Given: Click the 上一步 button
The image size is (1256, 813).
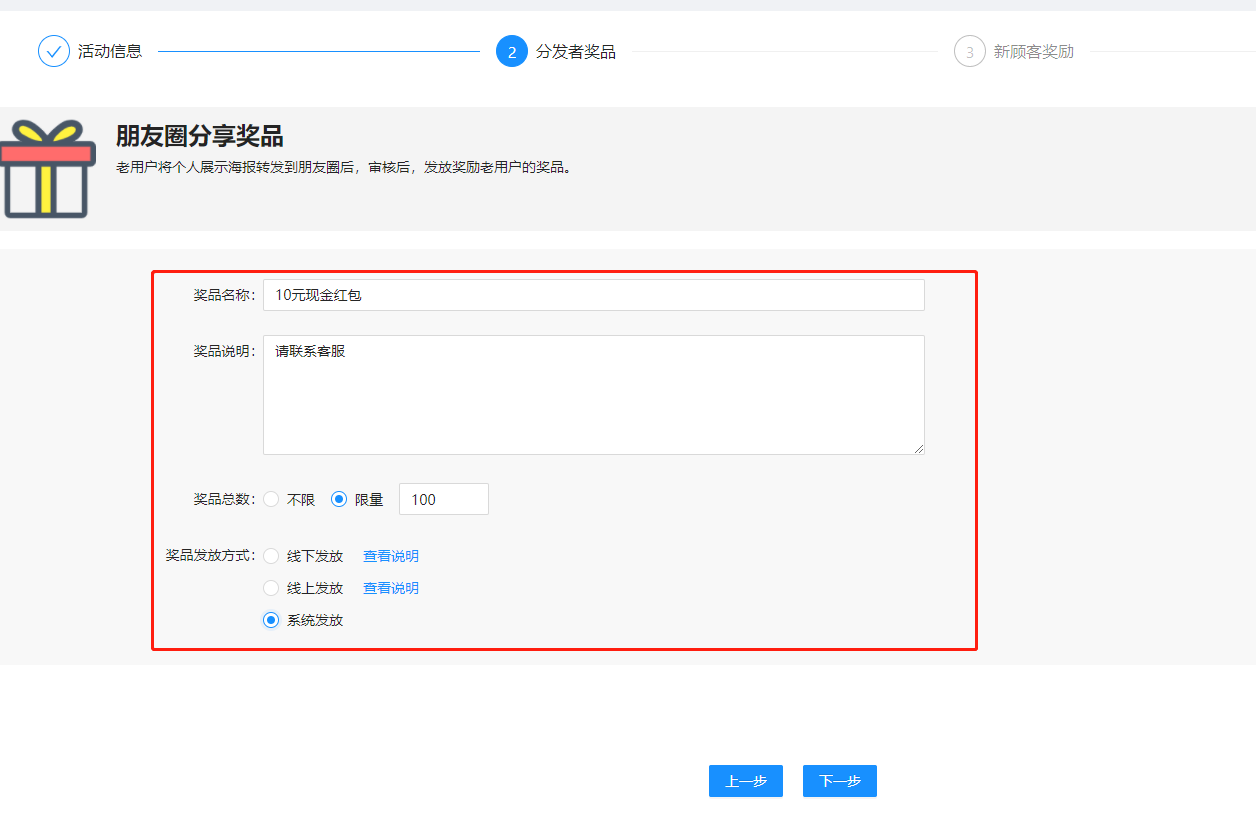Looking at the screenshot, I should tap(745, 781).
